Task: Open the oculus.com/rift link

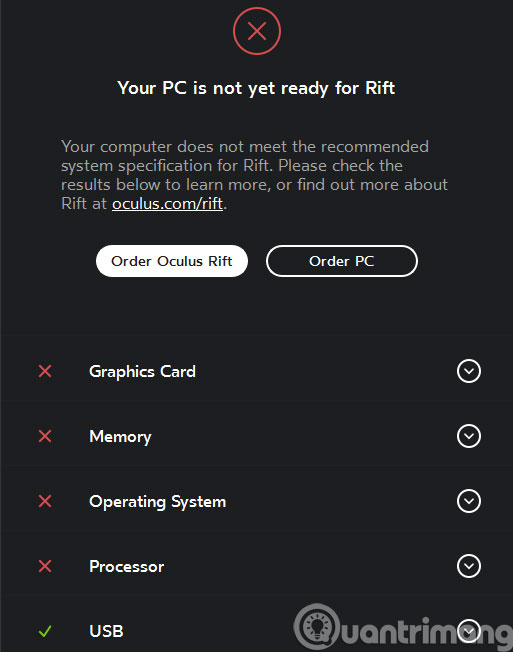Action: pos(168,204)
